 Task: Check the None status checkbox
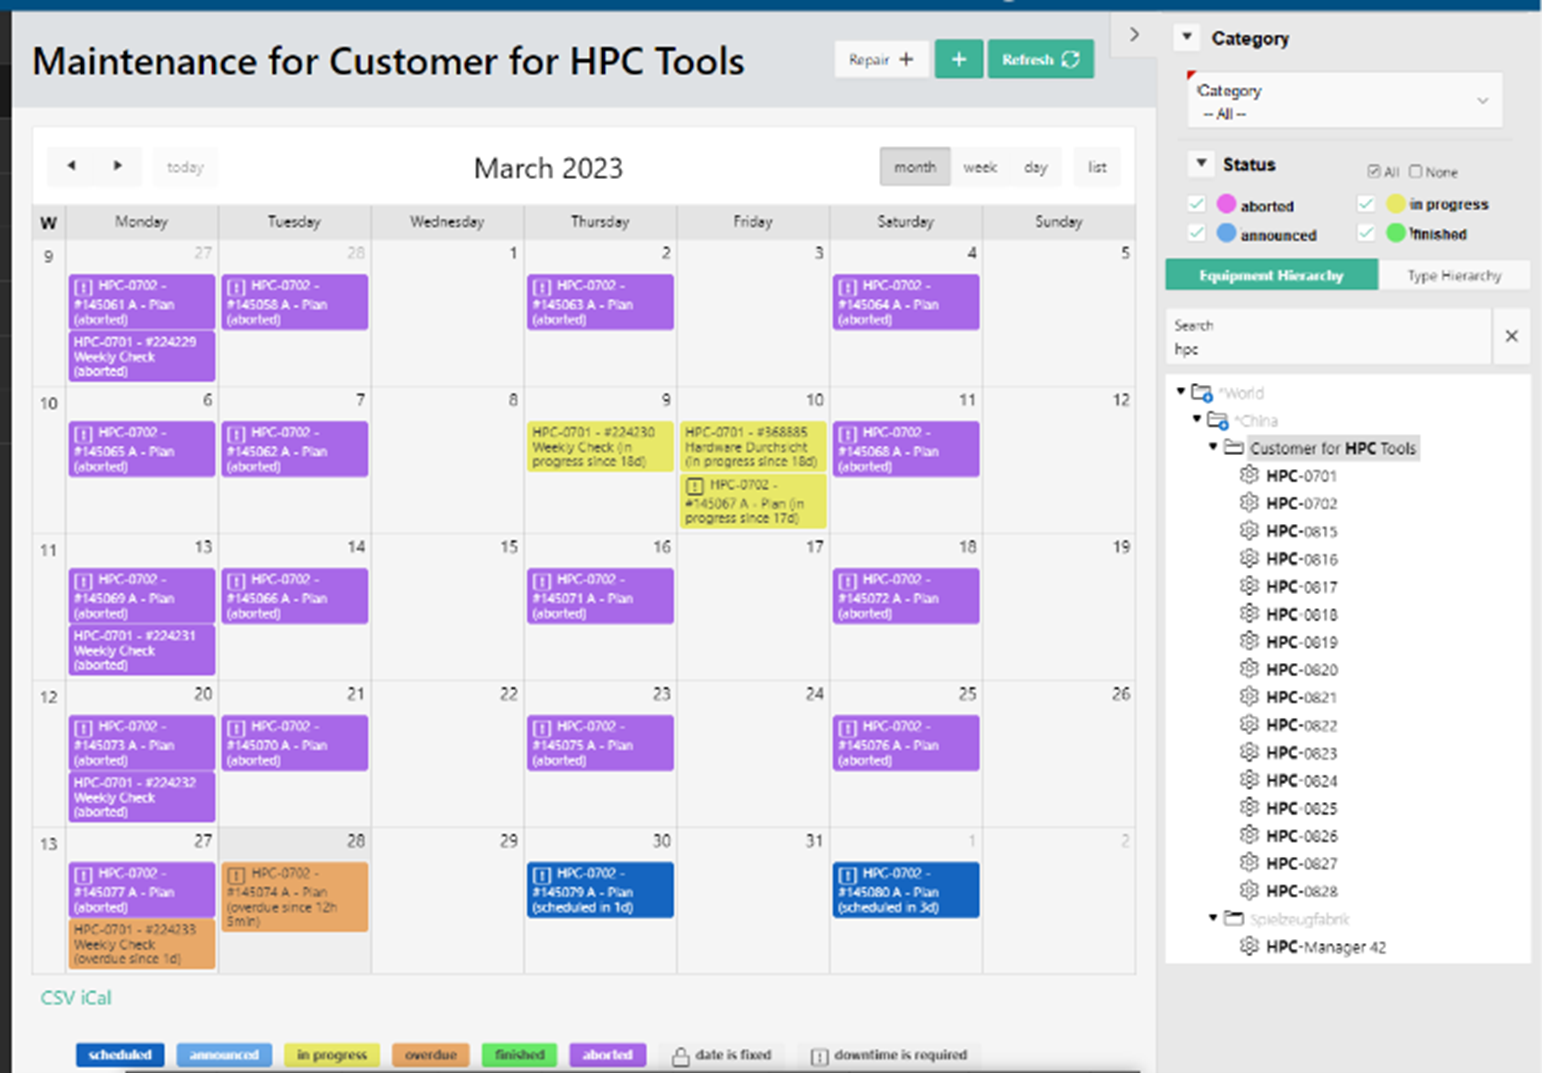[1415, 172]
